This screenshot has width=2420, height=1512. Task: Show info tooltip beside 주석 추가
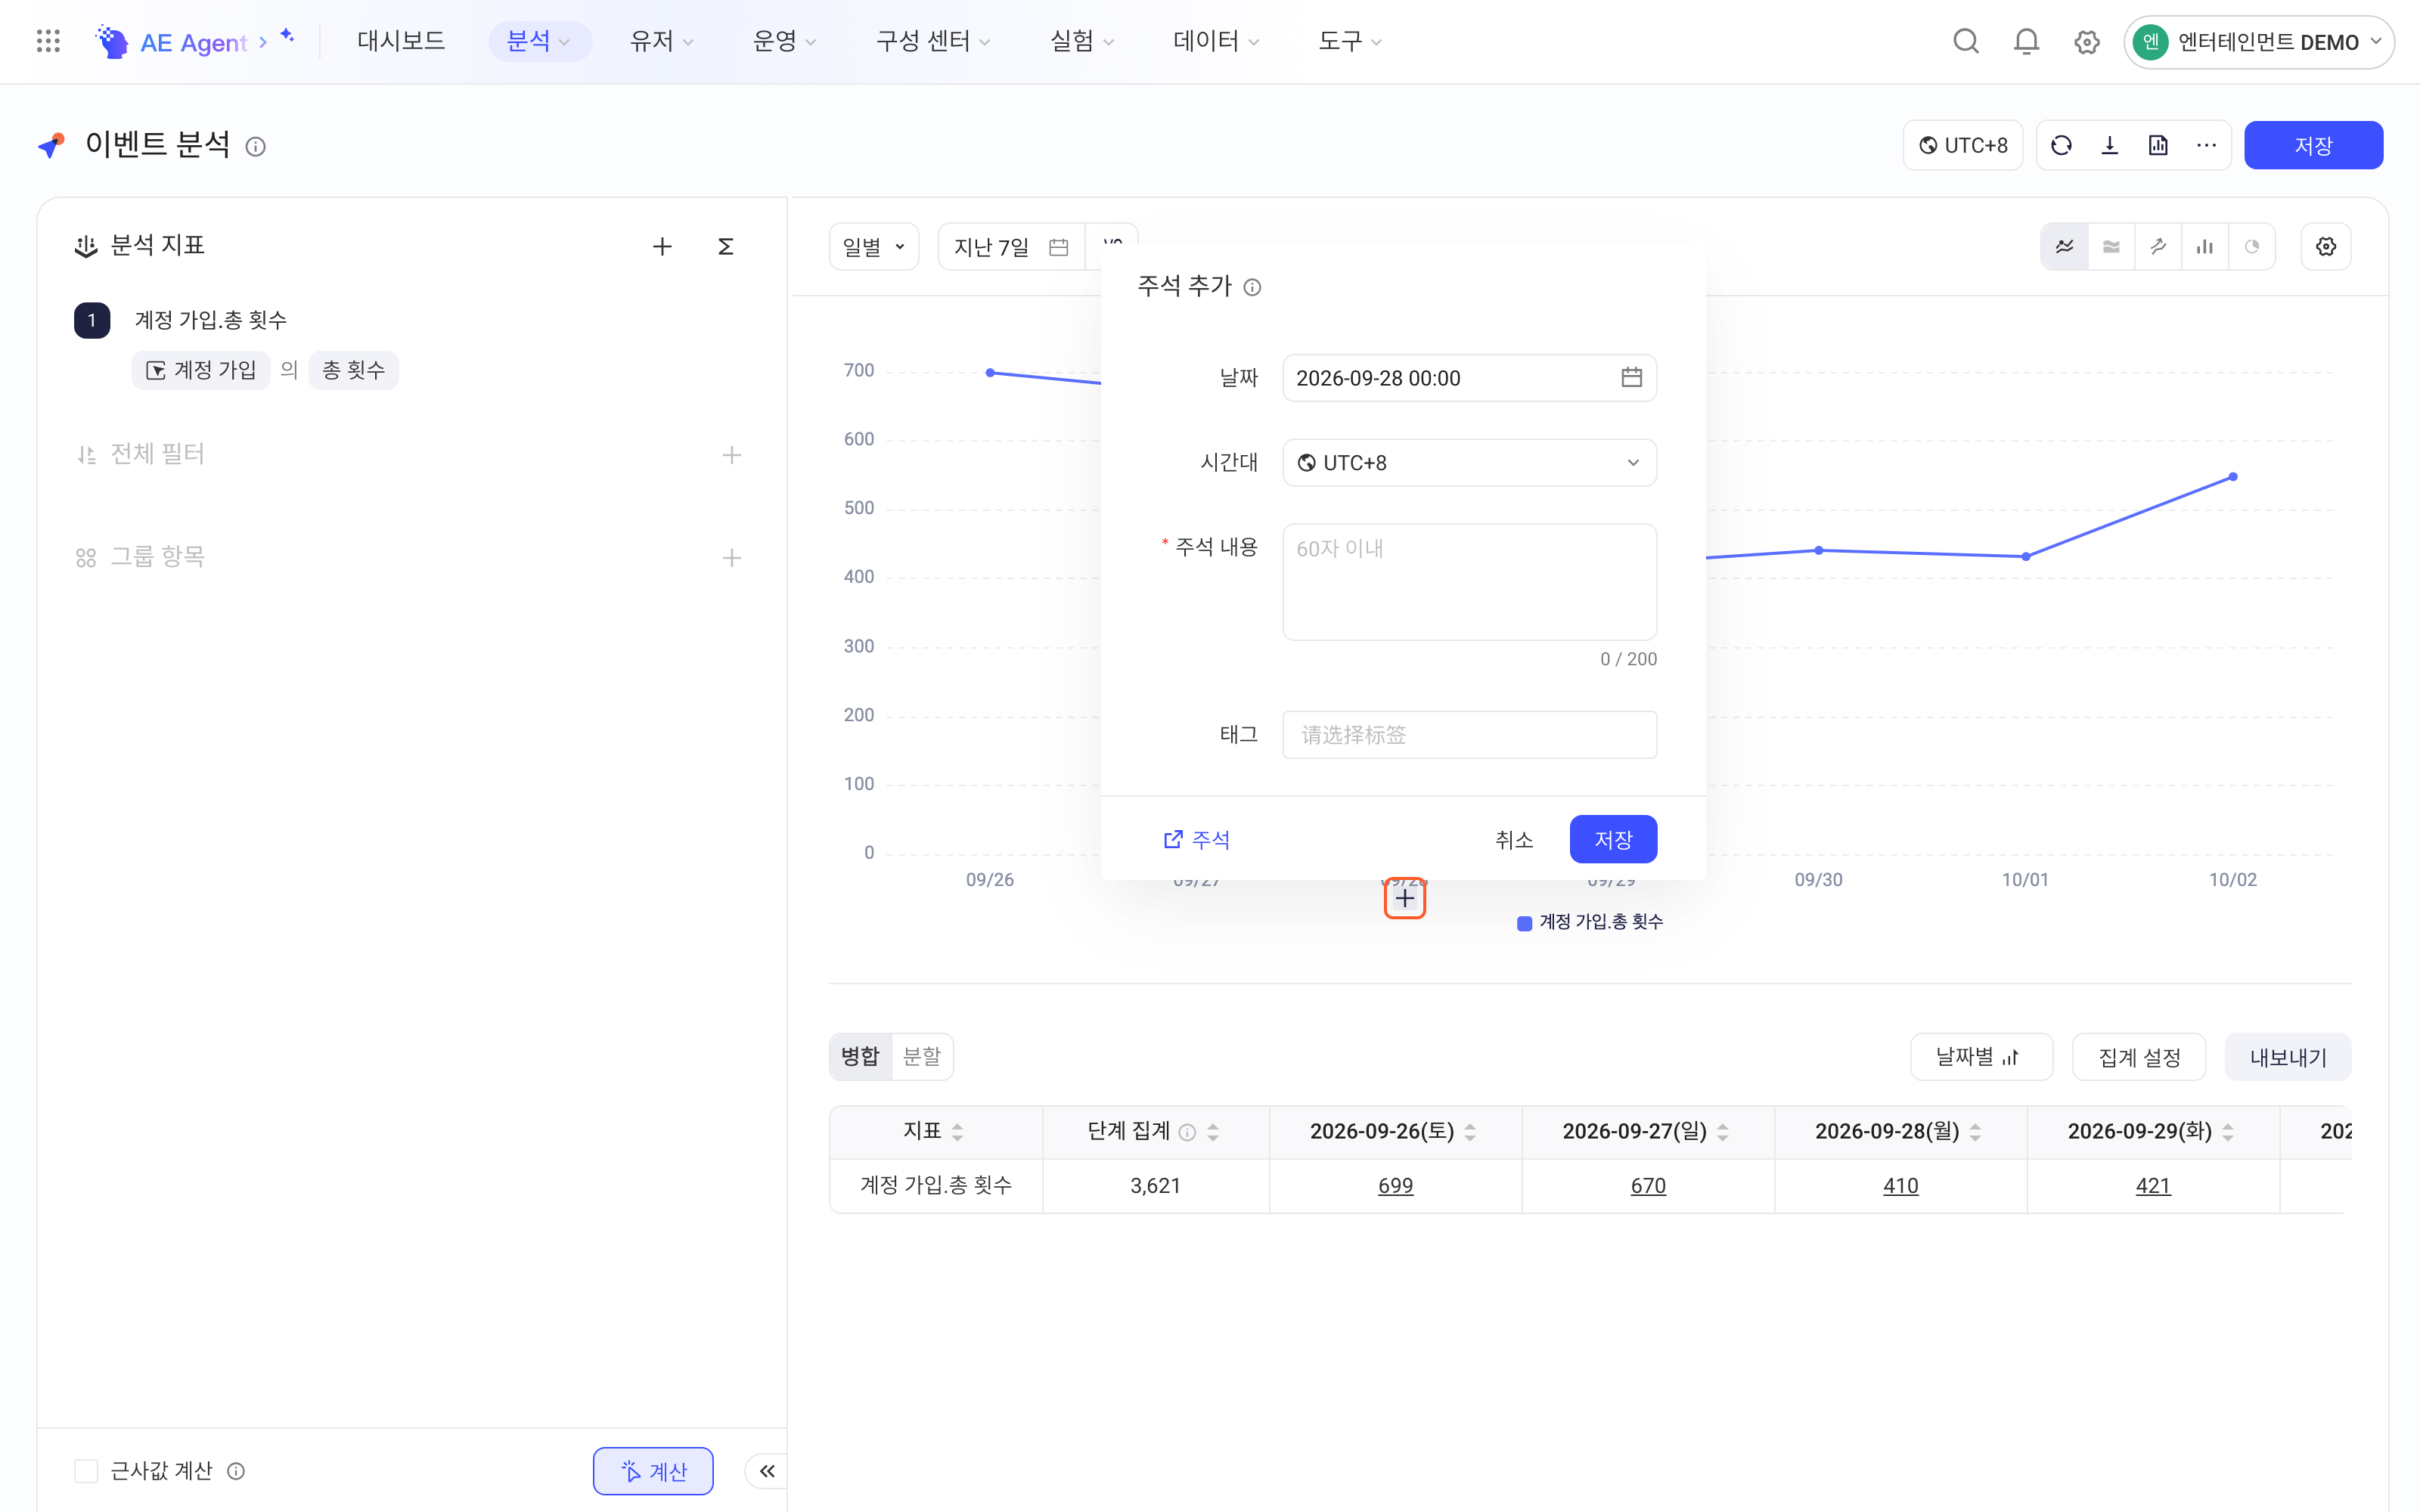[1252, 288]
